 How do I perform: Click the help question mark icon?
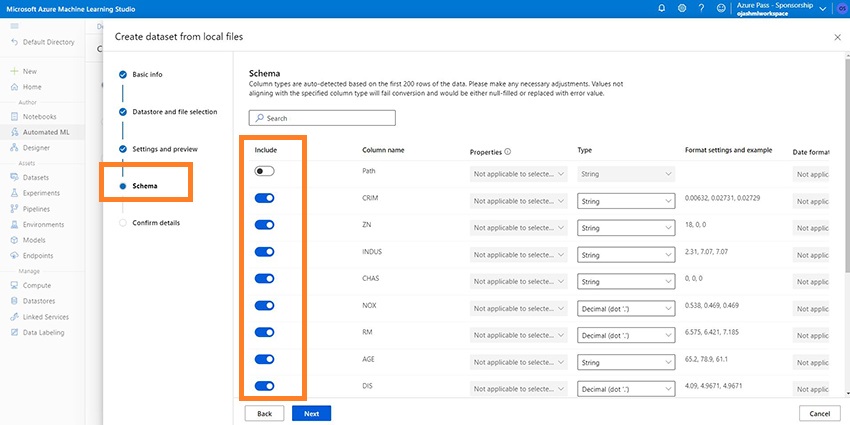coord(702,8)
